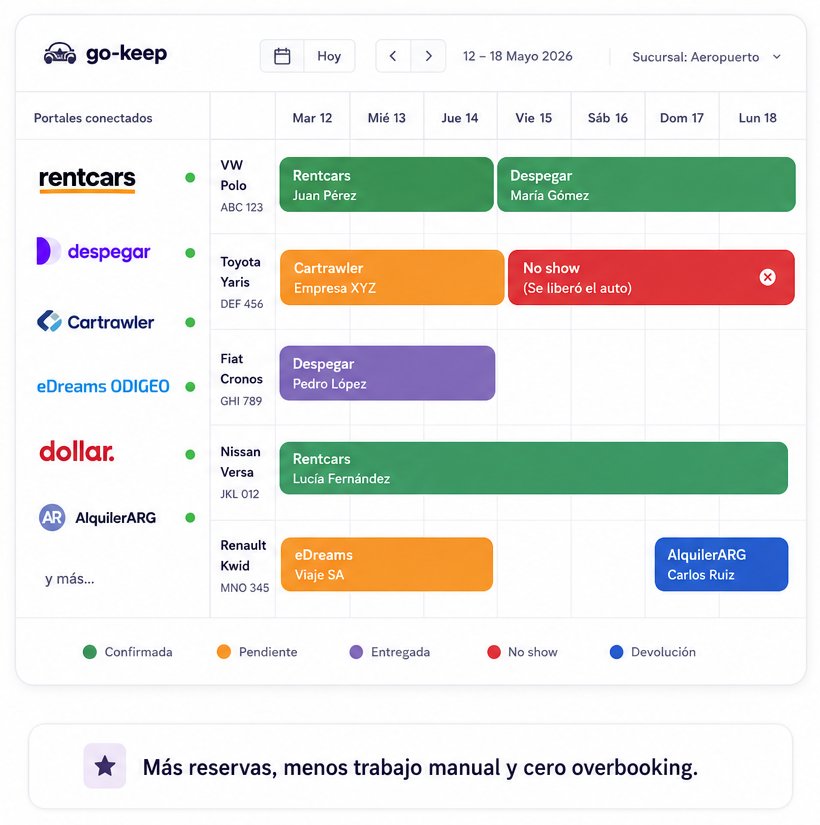
Task: Open the calendar date picker icon
Action: pyautogui.click(x=282, y=56)
